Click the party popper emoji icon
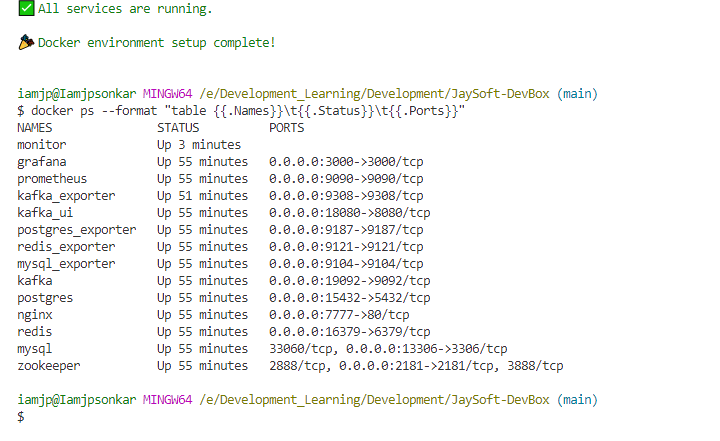Viewport: 720px width, 441px height. pos(26,42)
